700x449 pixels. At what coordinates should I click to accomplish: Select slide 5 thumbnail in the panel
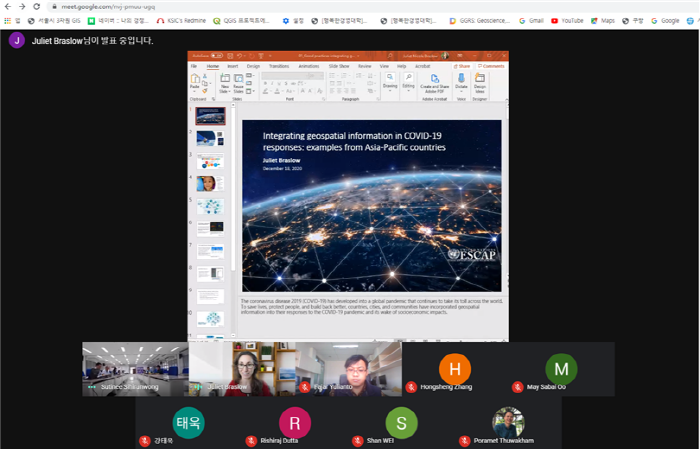pyautogui.click(x=210, y=206)
